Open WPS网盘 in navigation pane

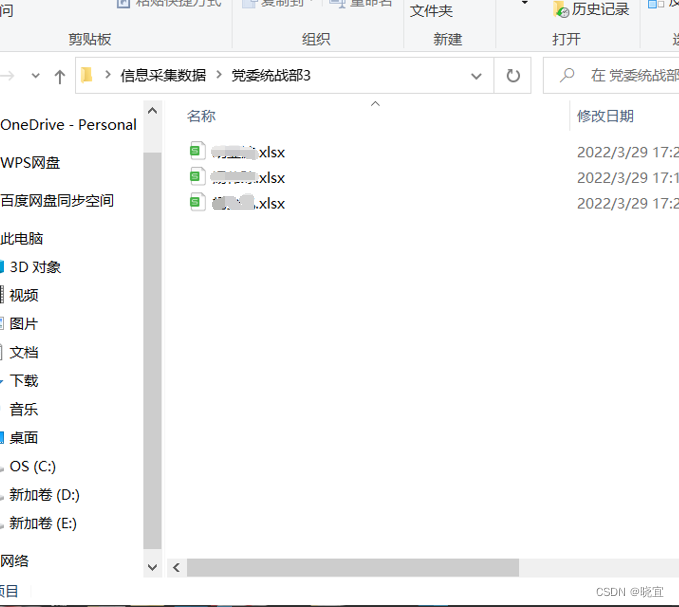coord(30,163)
